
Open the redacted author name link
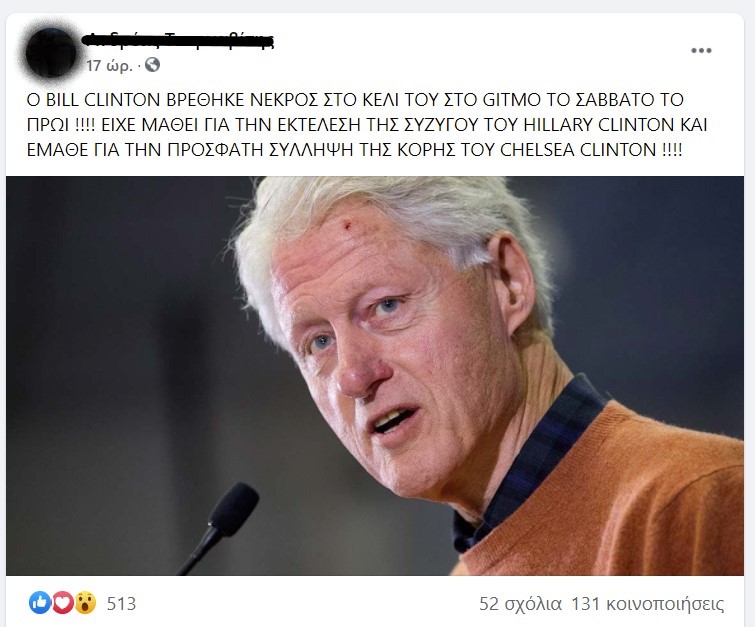178,40
